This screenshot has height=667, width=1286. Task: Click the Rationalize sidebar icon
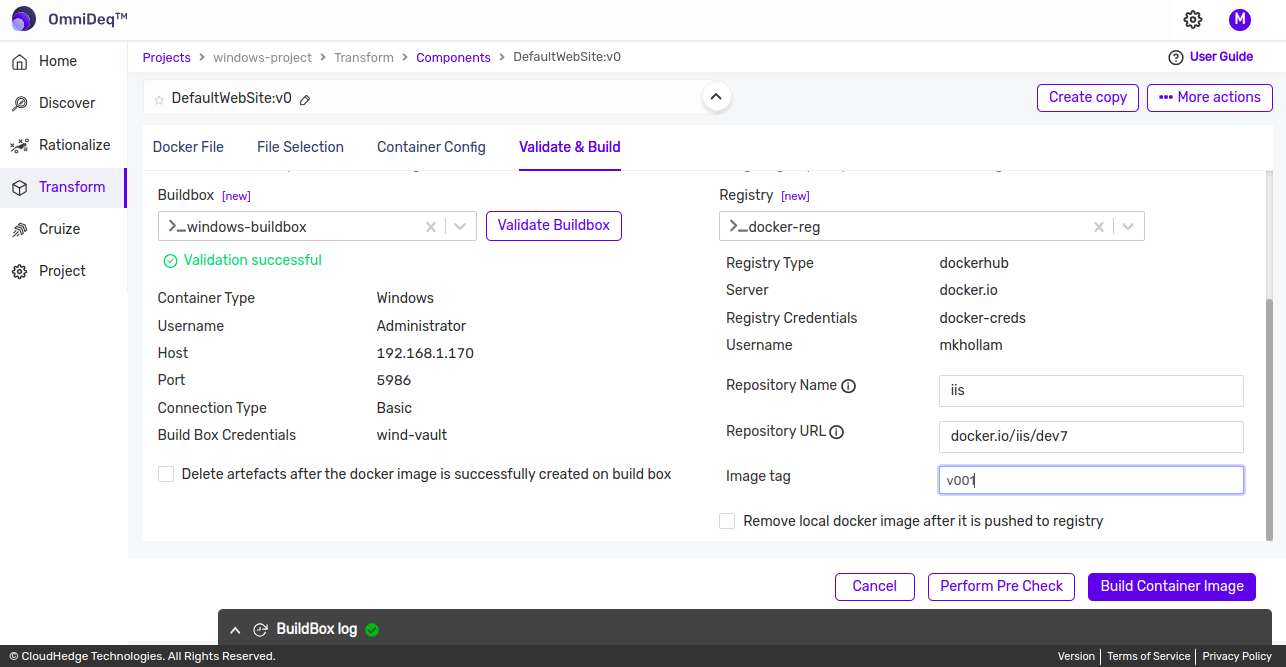(19, 145)
